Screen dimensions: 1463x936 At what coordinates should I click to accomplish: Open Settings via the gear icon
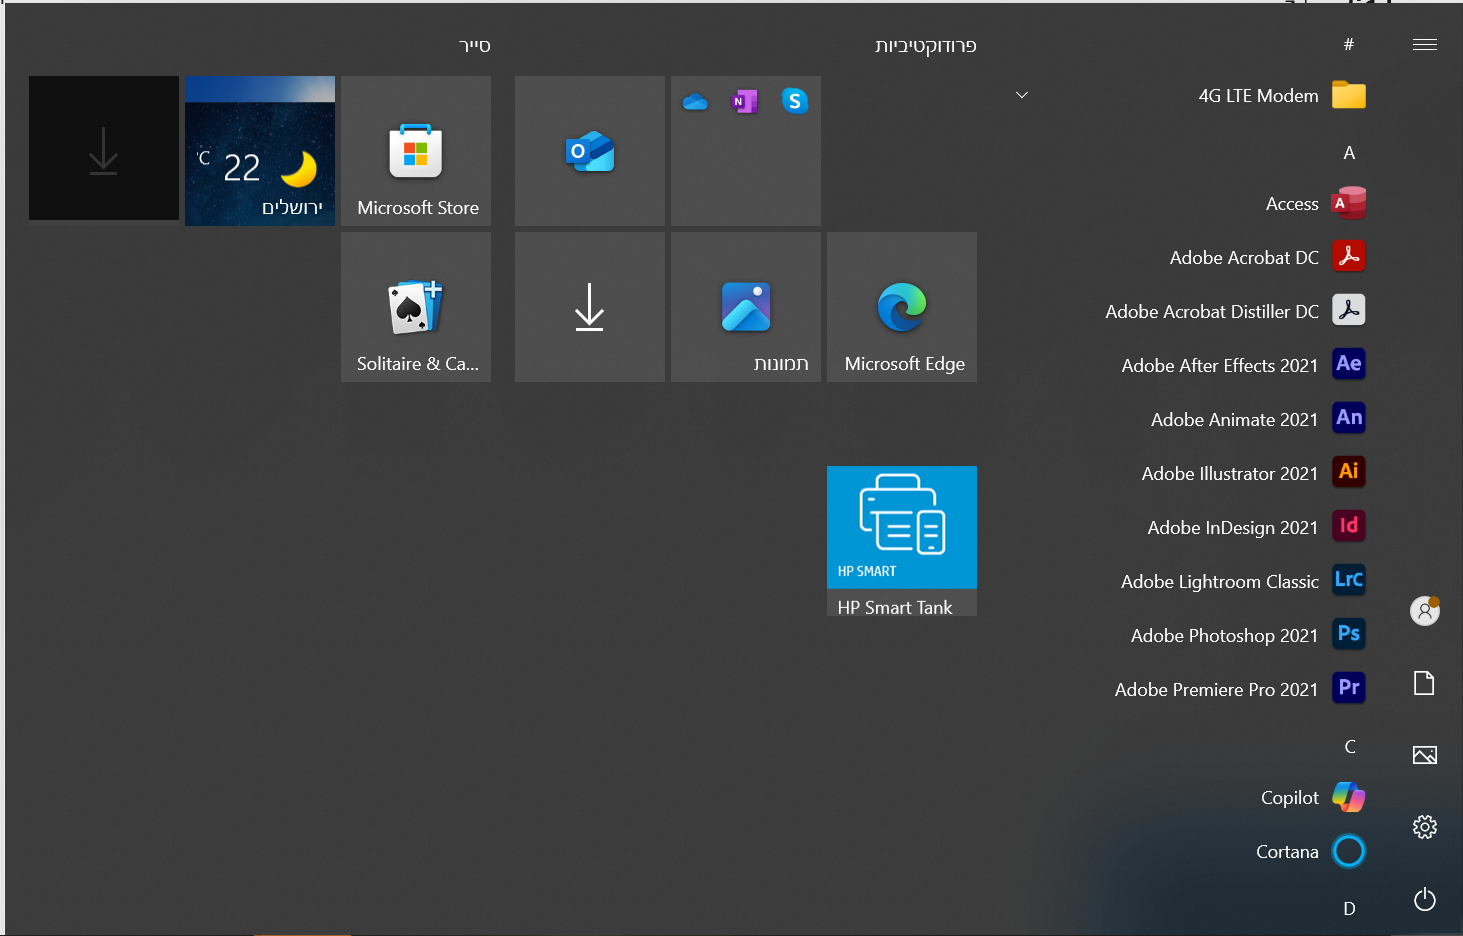pos(1425,827)
